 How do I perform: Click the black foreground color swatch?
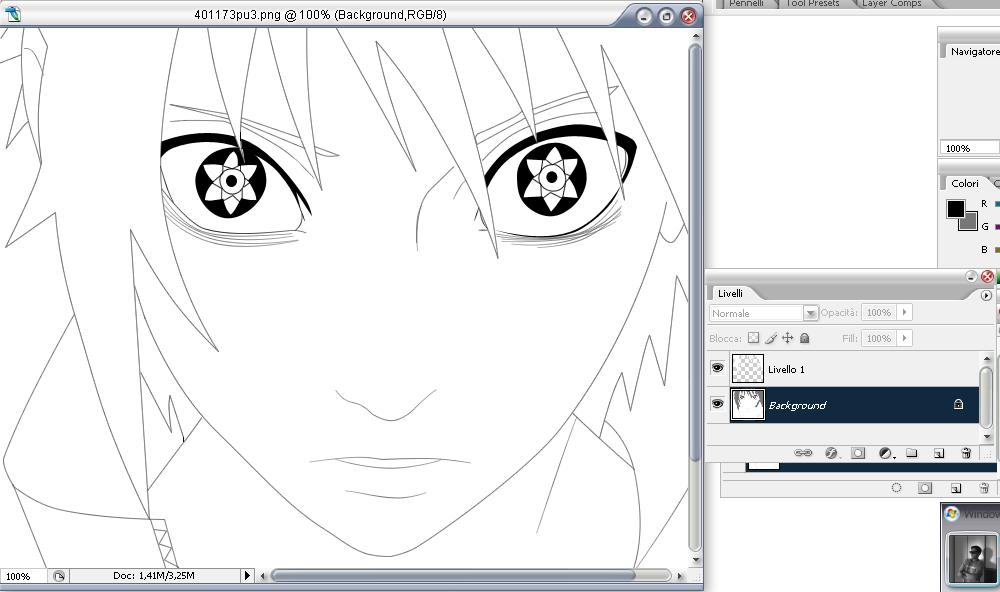click(x=956, y=209)
